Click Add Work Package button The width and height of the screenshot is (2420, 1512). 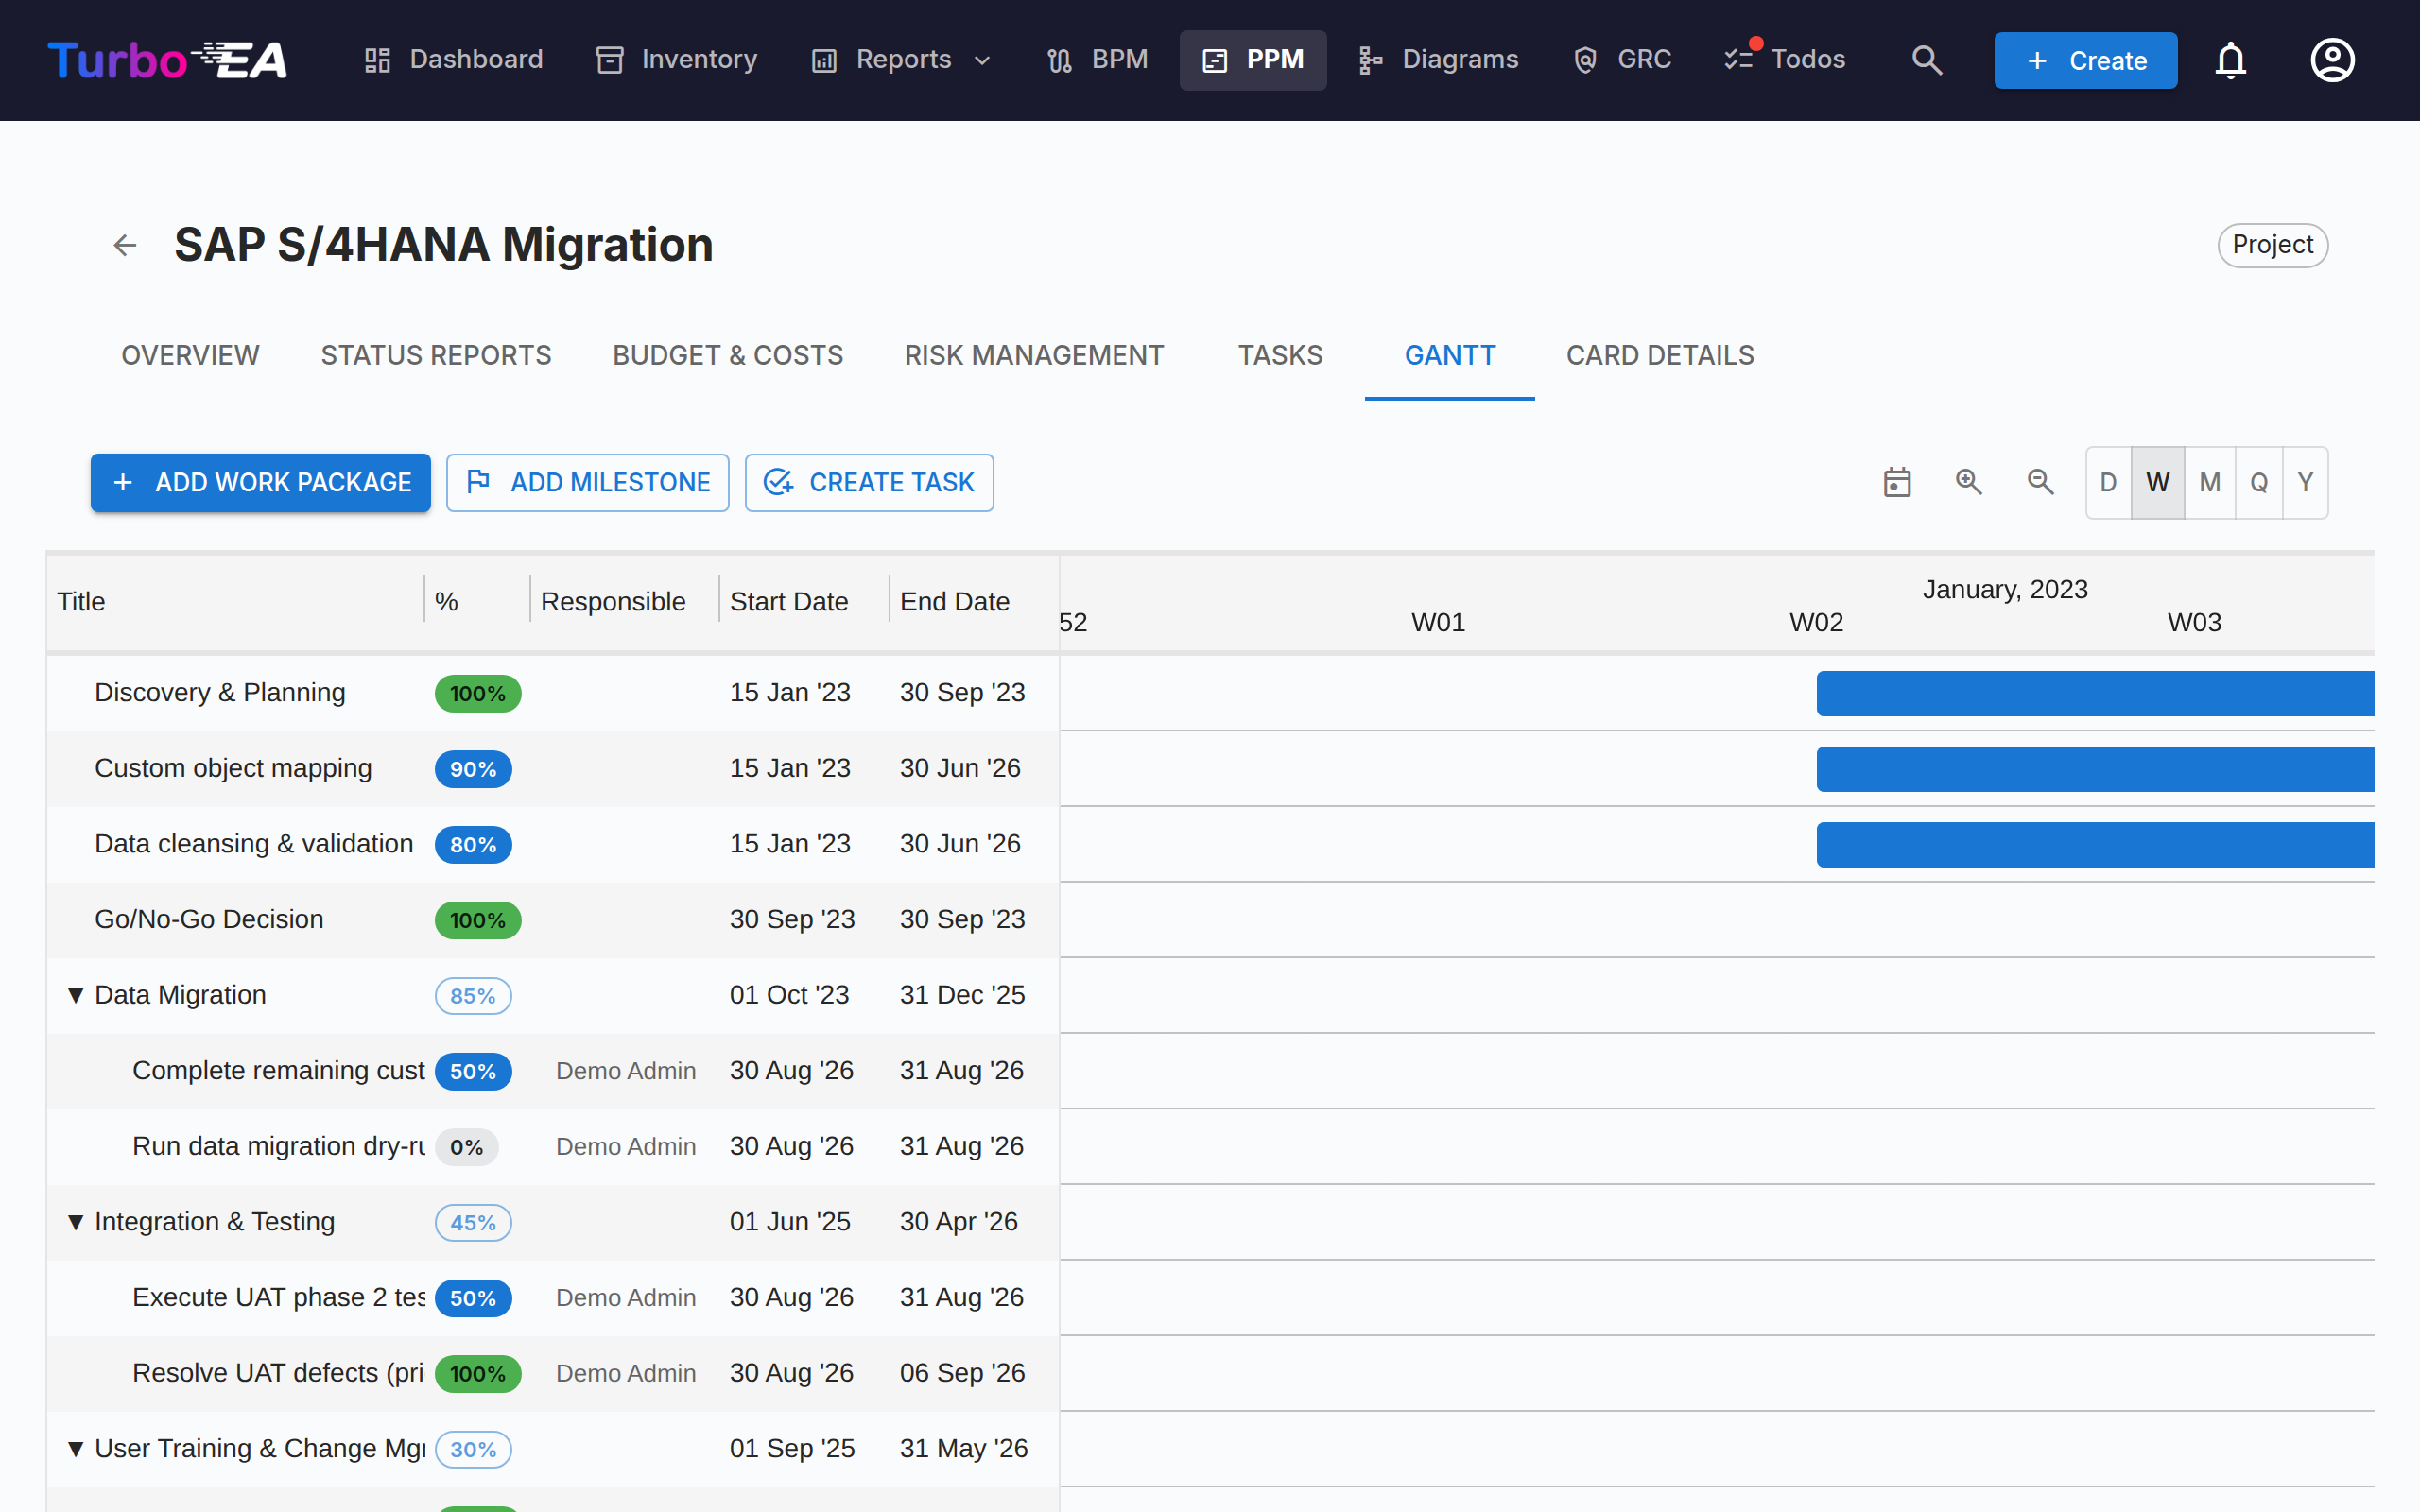point(261,483)
